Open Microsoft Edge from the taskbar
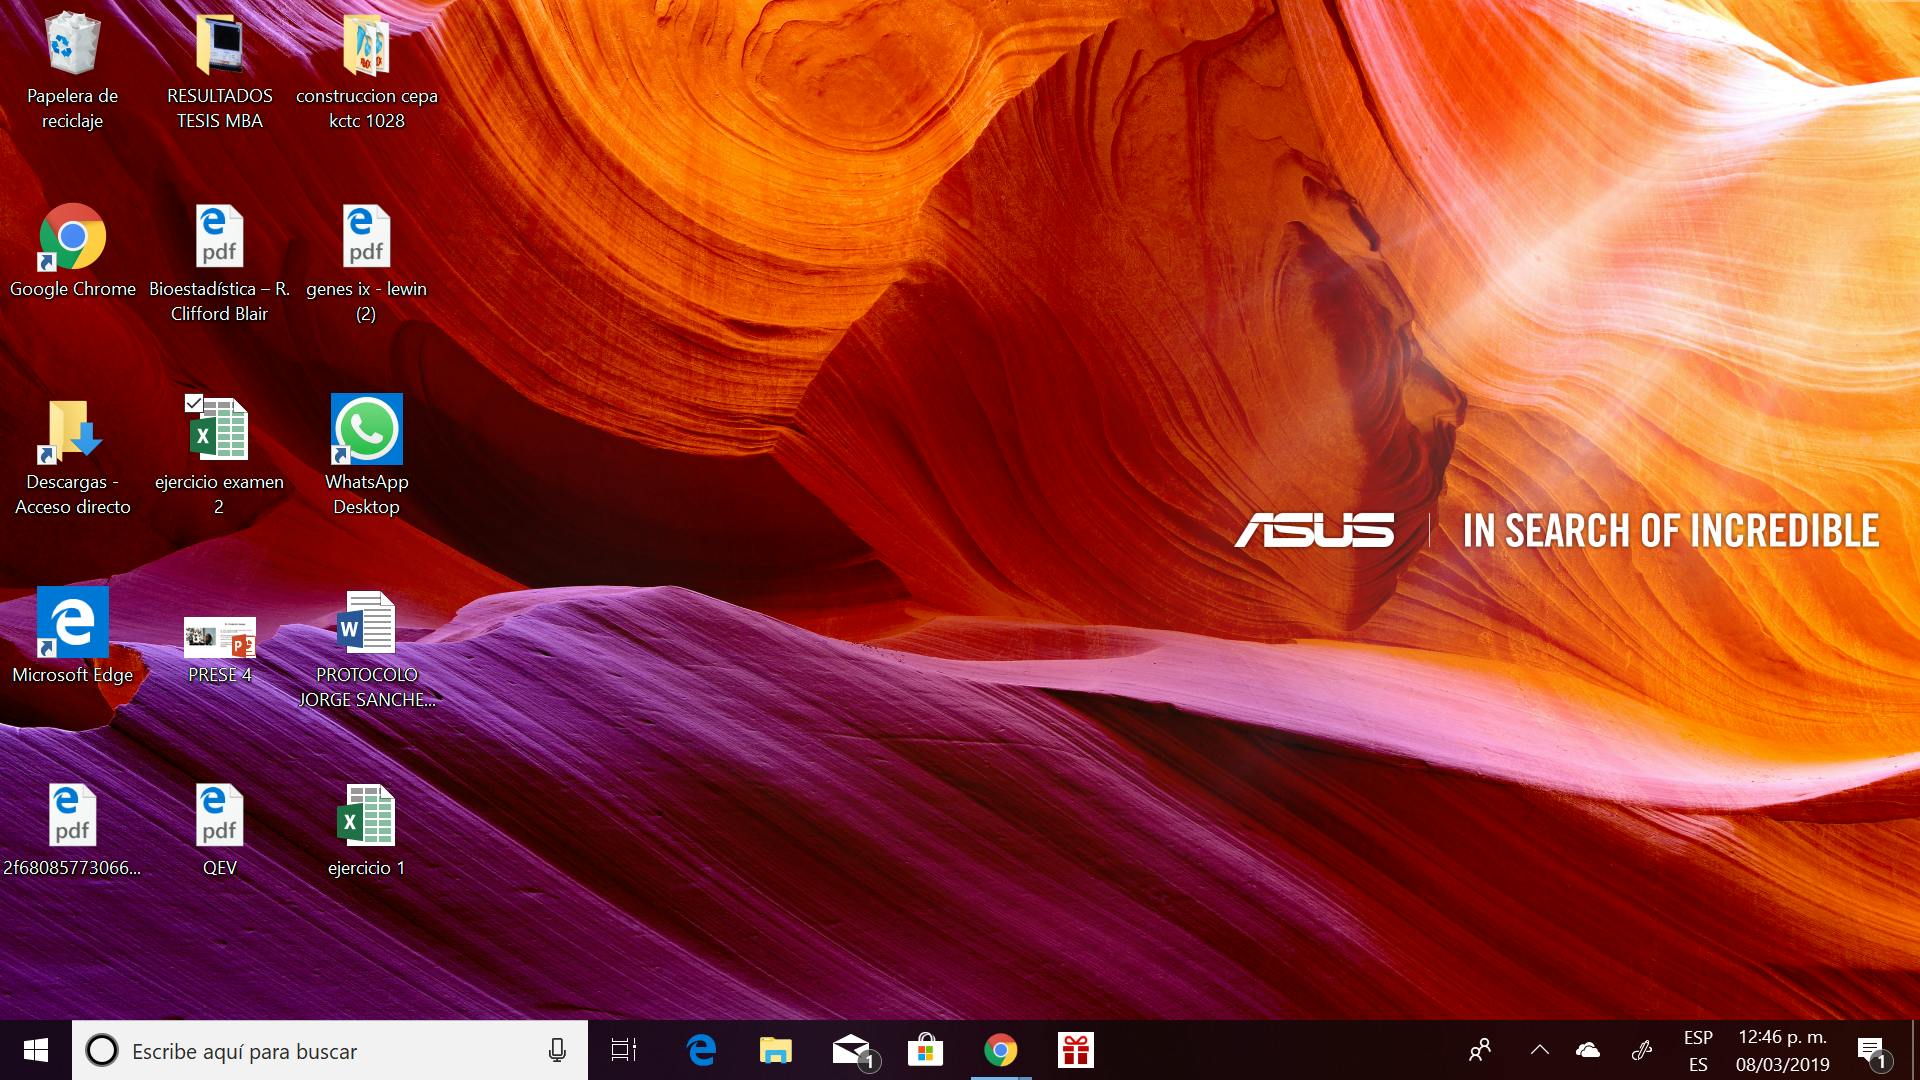 (701, 1050)
